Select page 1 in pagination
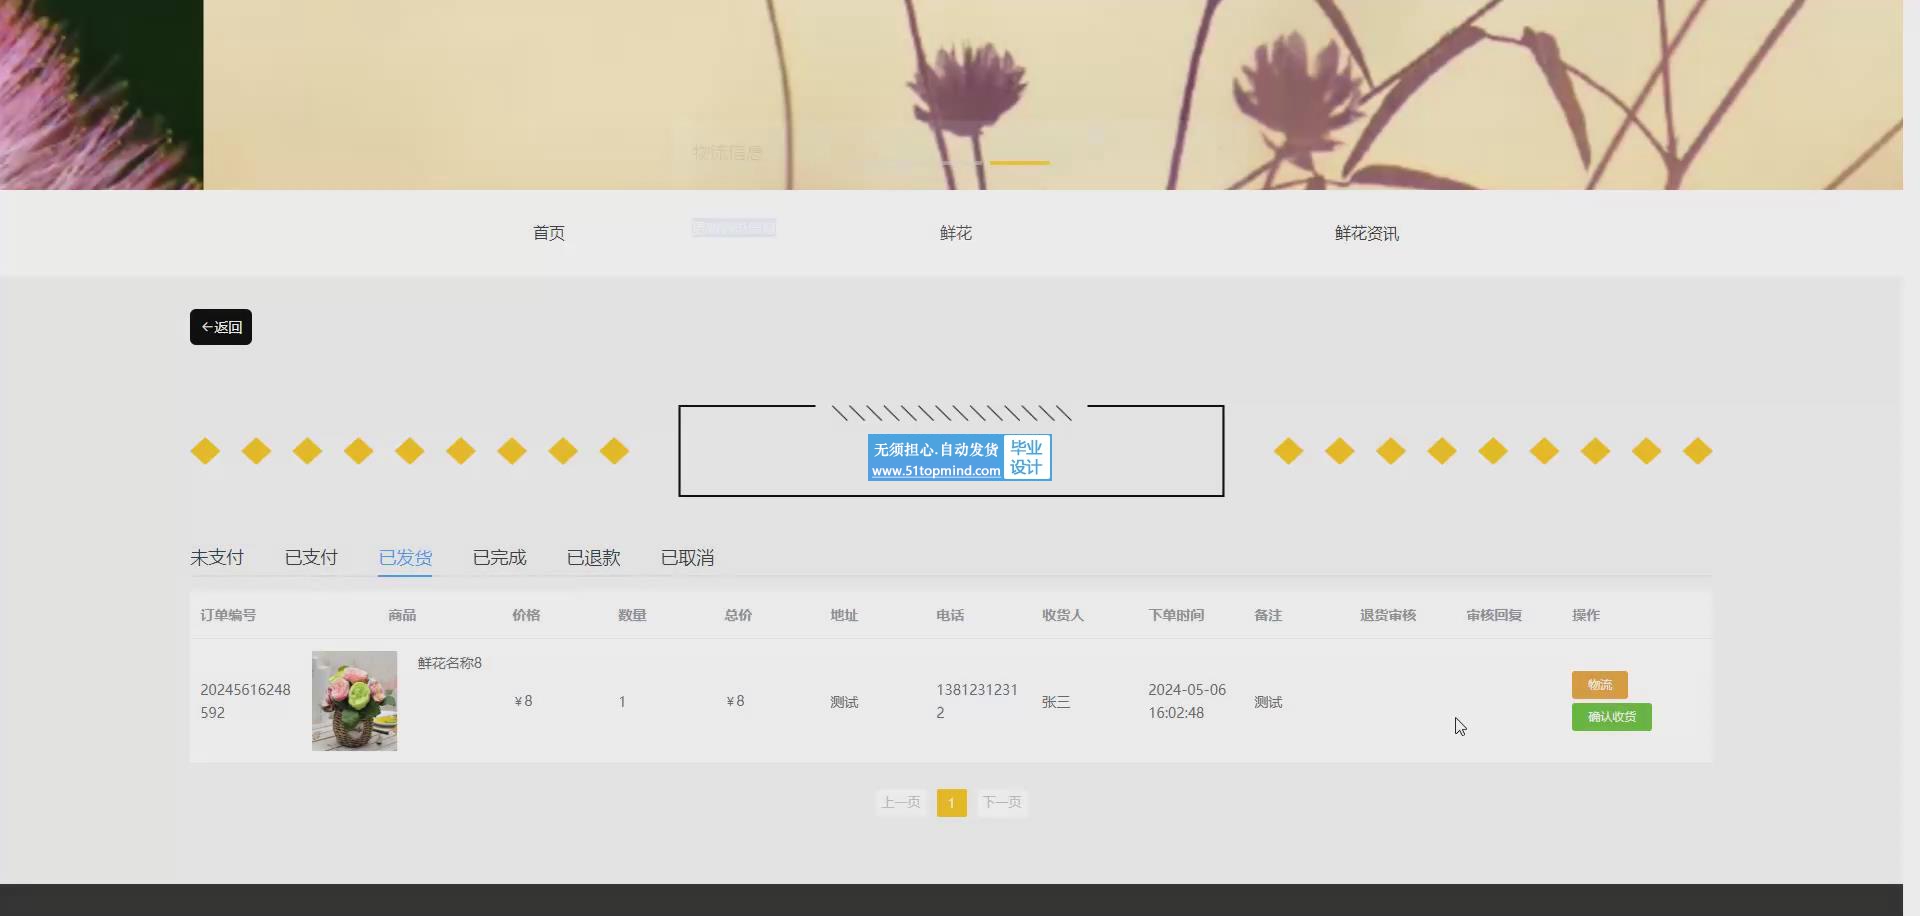The image size is (1920, 916). tap(952, 802)
